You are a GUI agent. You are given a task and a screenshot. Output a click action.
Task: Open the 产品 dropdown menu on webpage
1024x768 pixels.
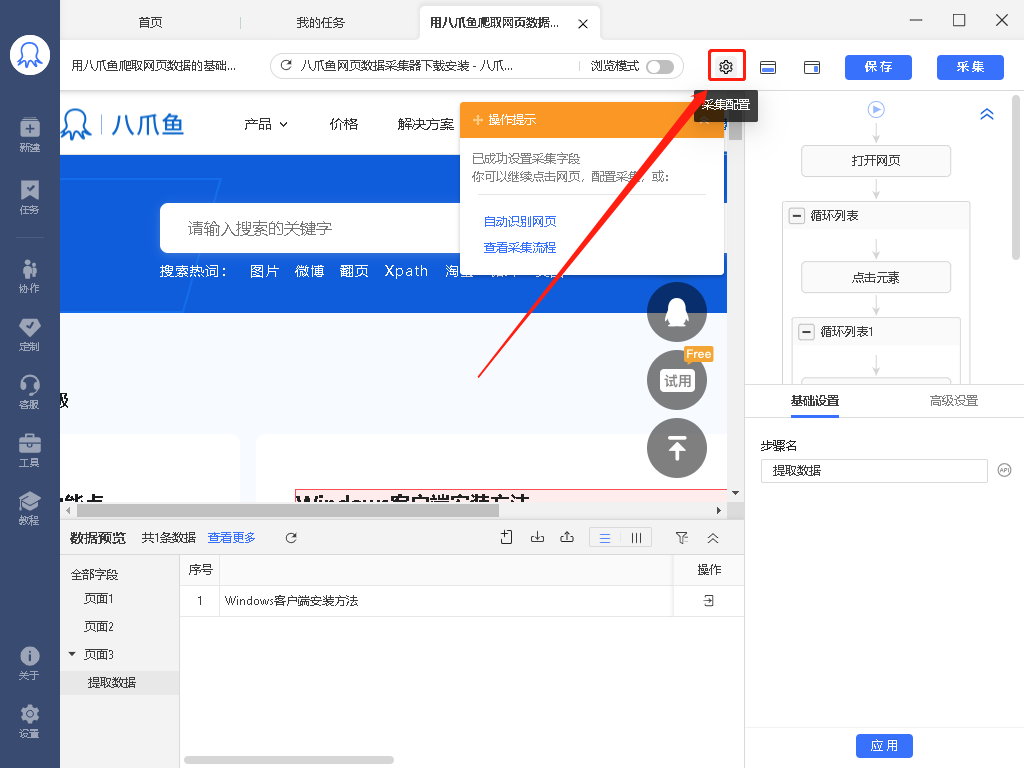265,124
